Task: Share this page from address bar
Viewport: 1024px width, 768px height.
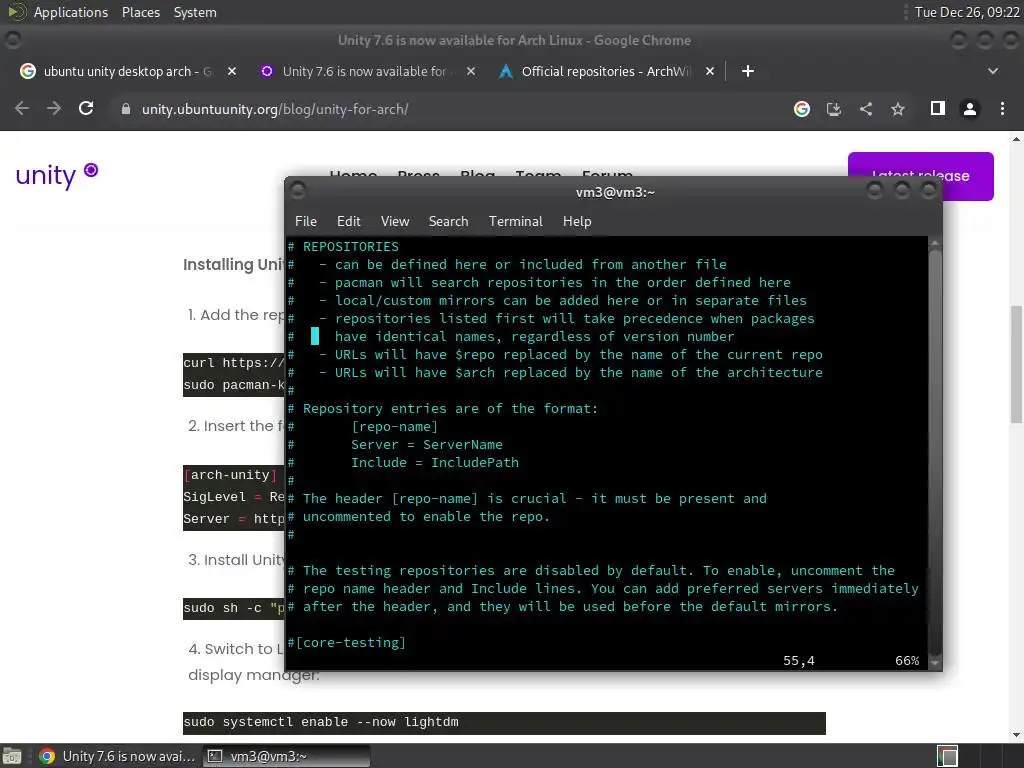Action: pyautogui.click(x=866, y=109)
